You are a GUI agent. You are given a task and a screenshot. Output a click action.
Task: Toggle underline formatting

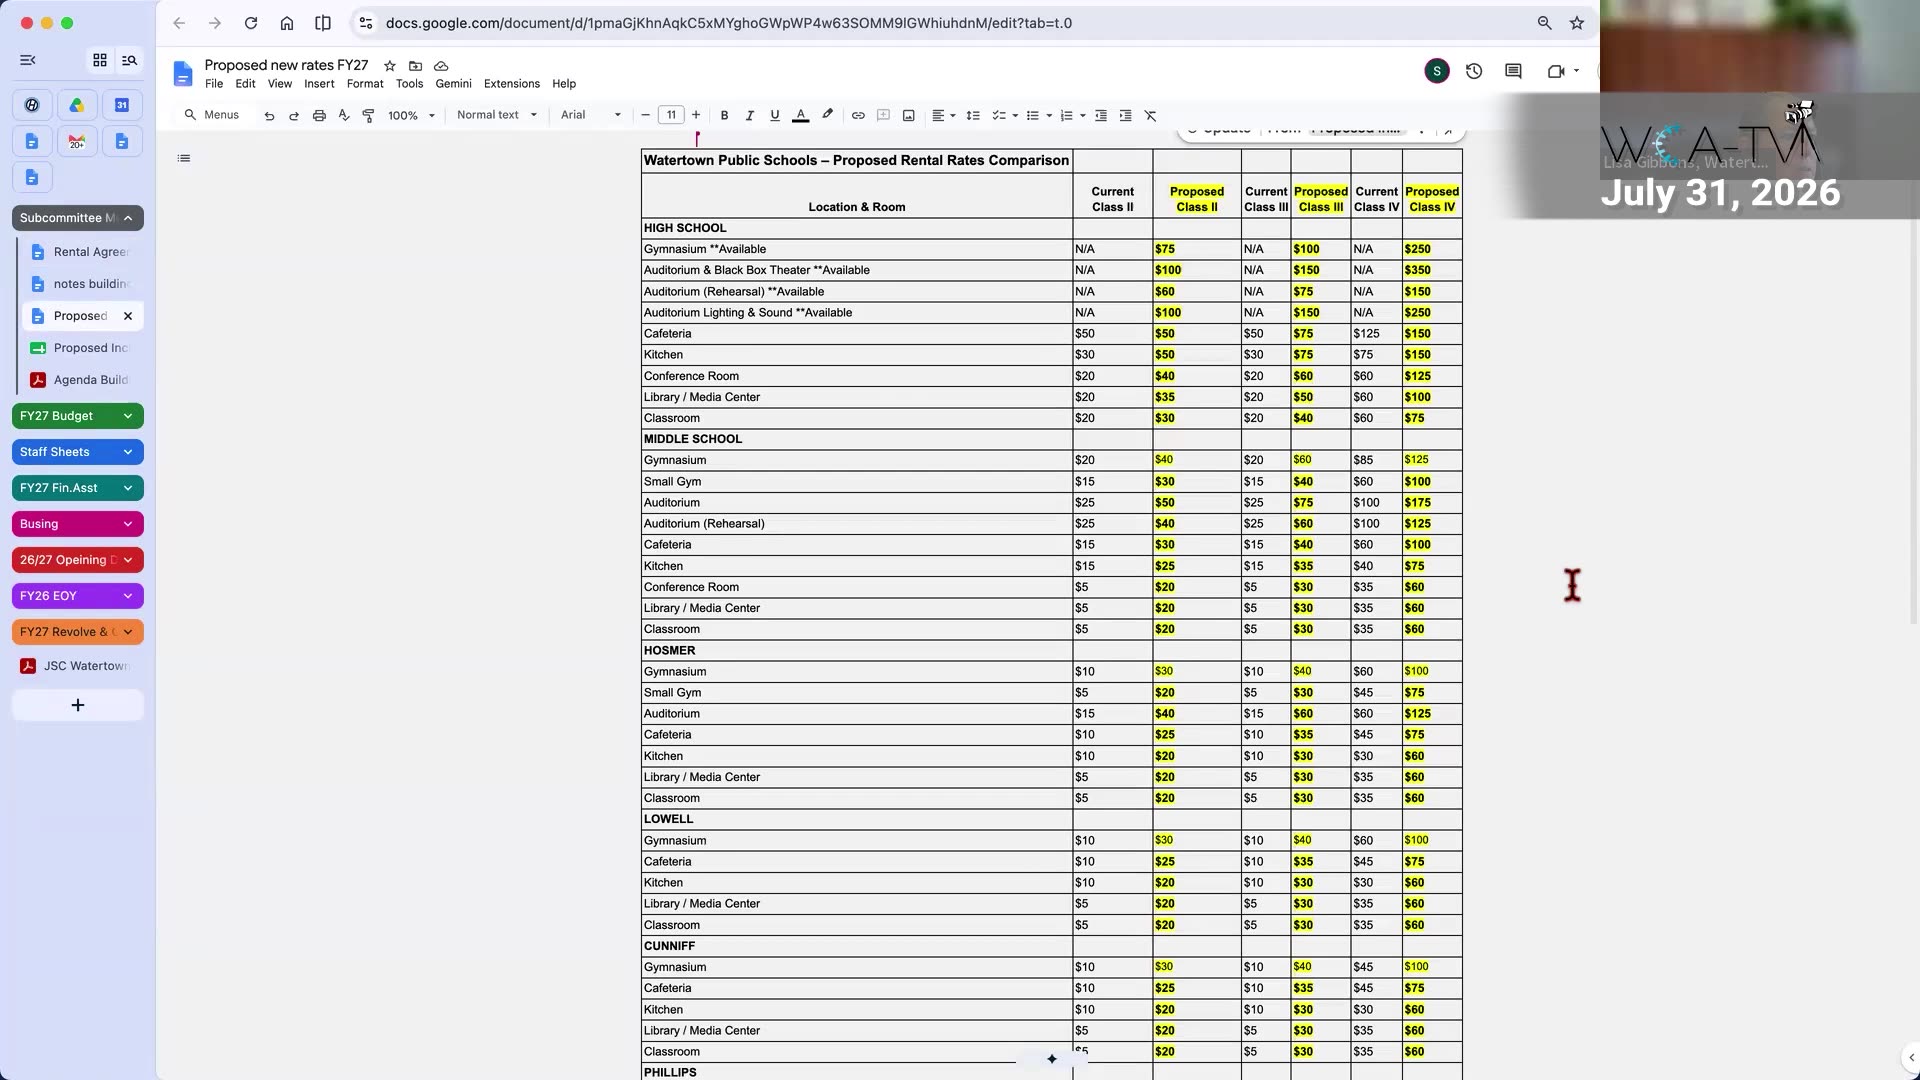point(775,116)
